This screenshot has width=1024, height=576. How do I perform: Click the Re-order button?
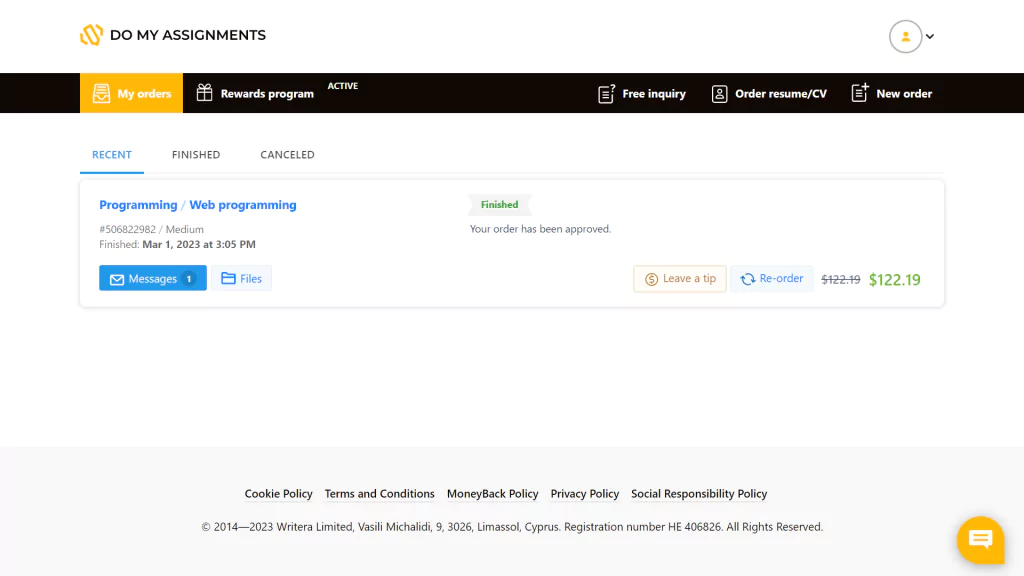pos(772,279)
